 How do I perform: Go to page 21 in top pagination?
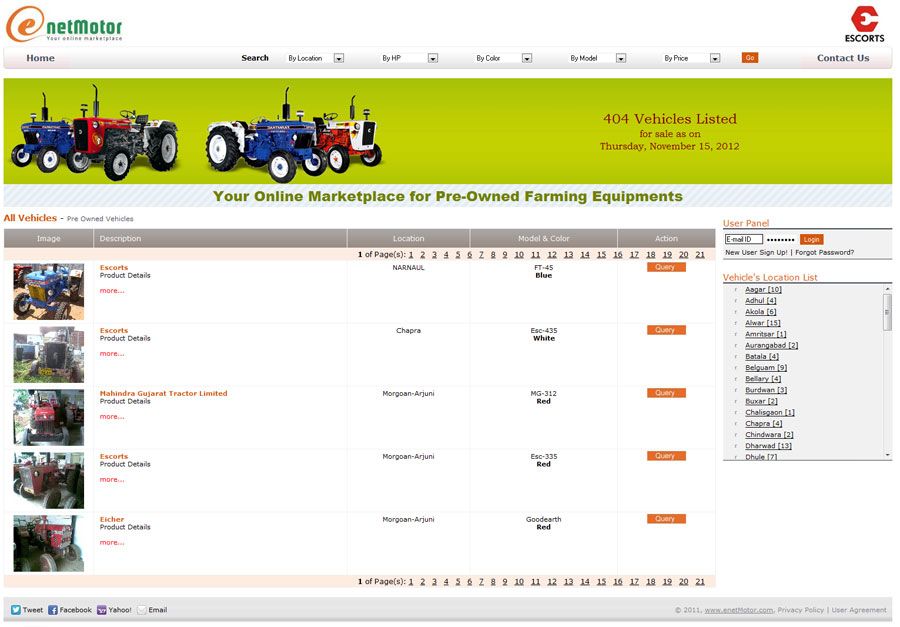pos(700,254)
